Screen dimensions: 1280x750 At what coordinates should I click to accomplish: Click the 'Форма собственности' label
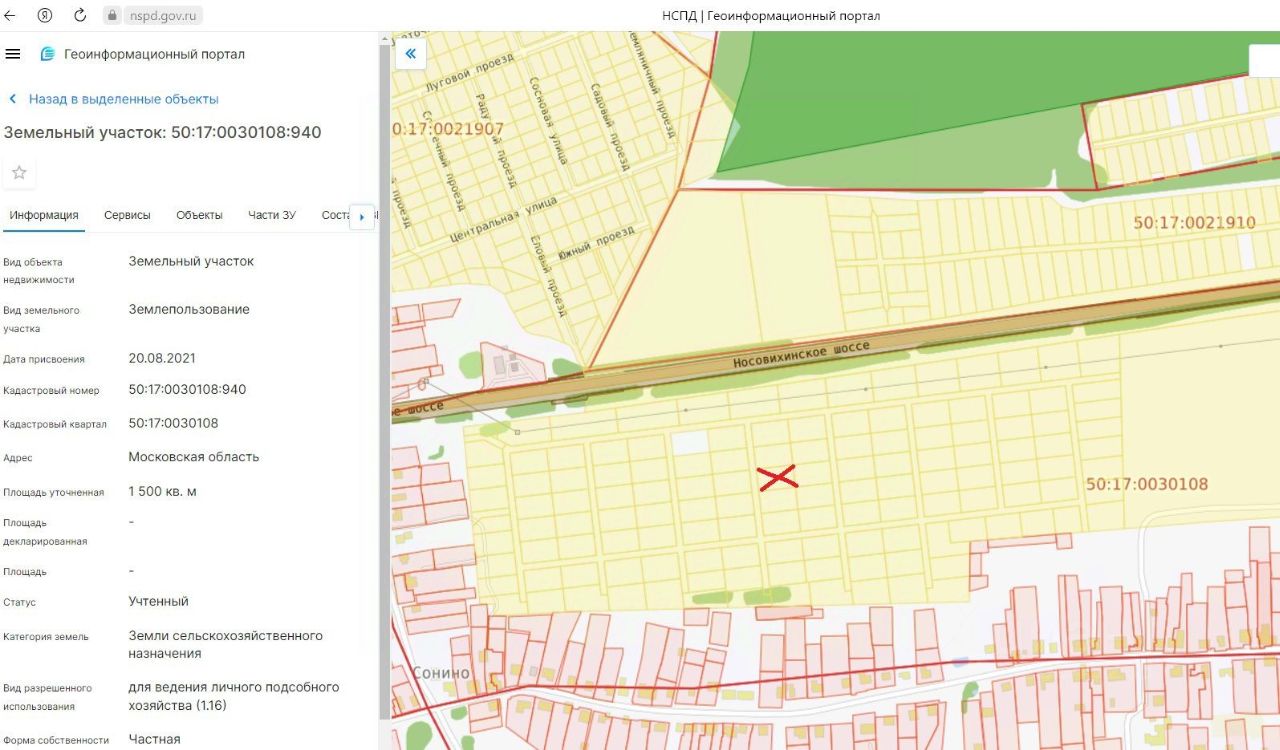[56, 740]
